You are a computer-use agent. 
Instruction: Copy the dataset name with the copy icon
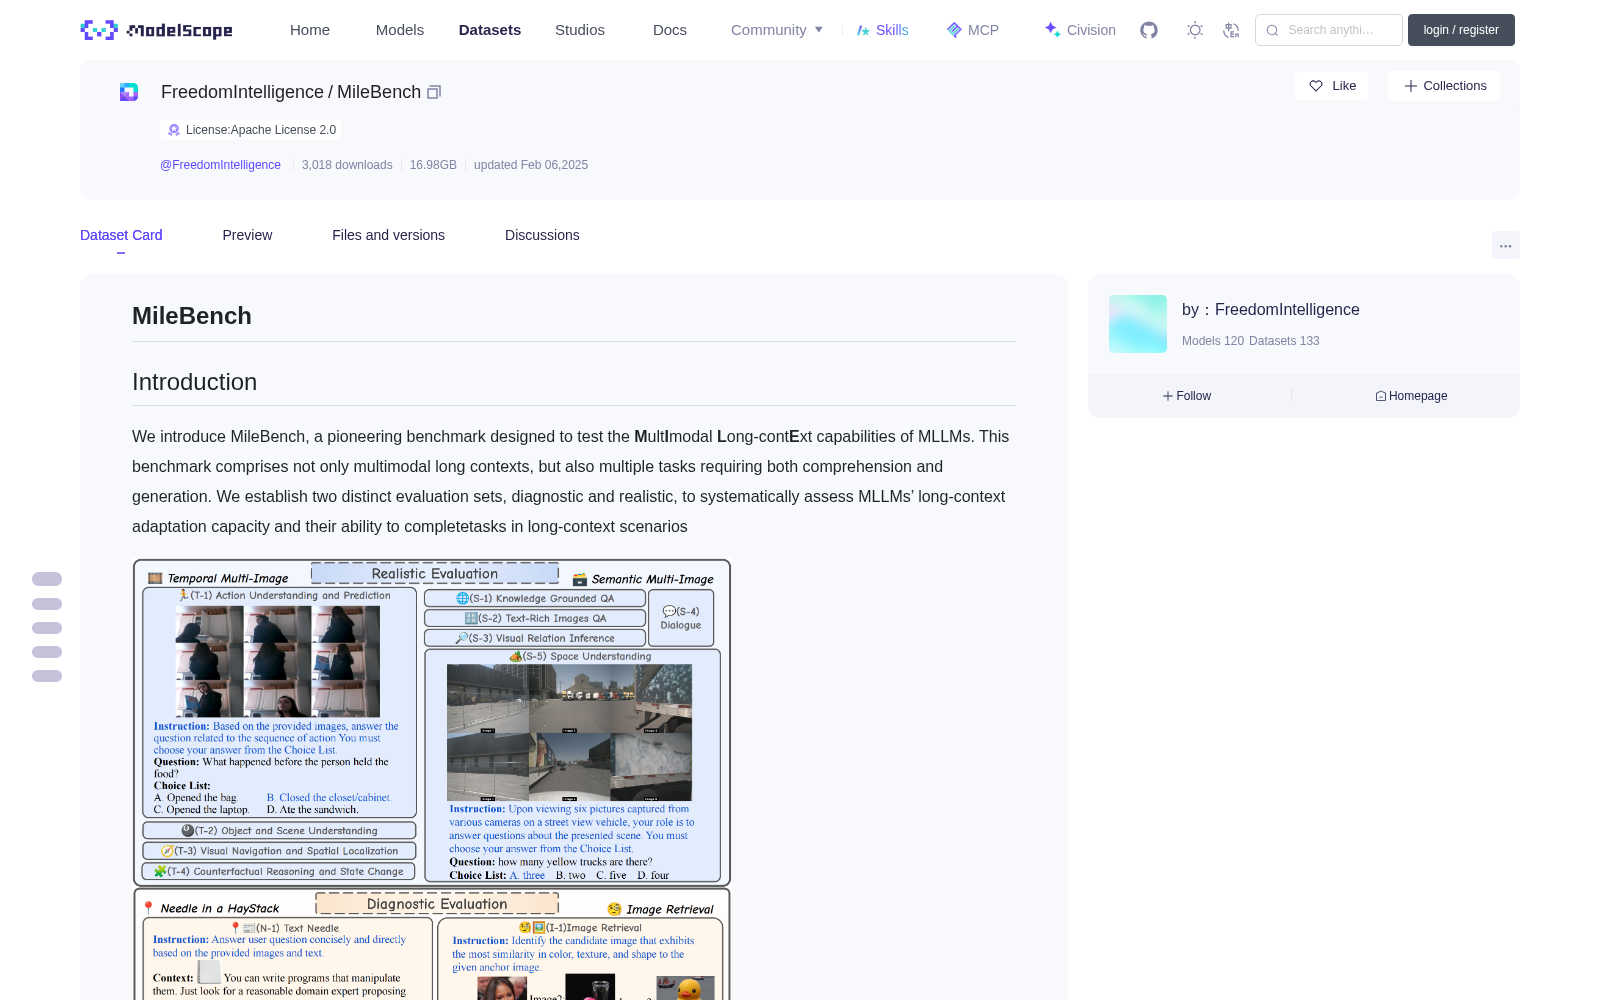point(434,92)
